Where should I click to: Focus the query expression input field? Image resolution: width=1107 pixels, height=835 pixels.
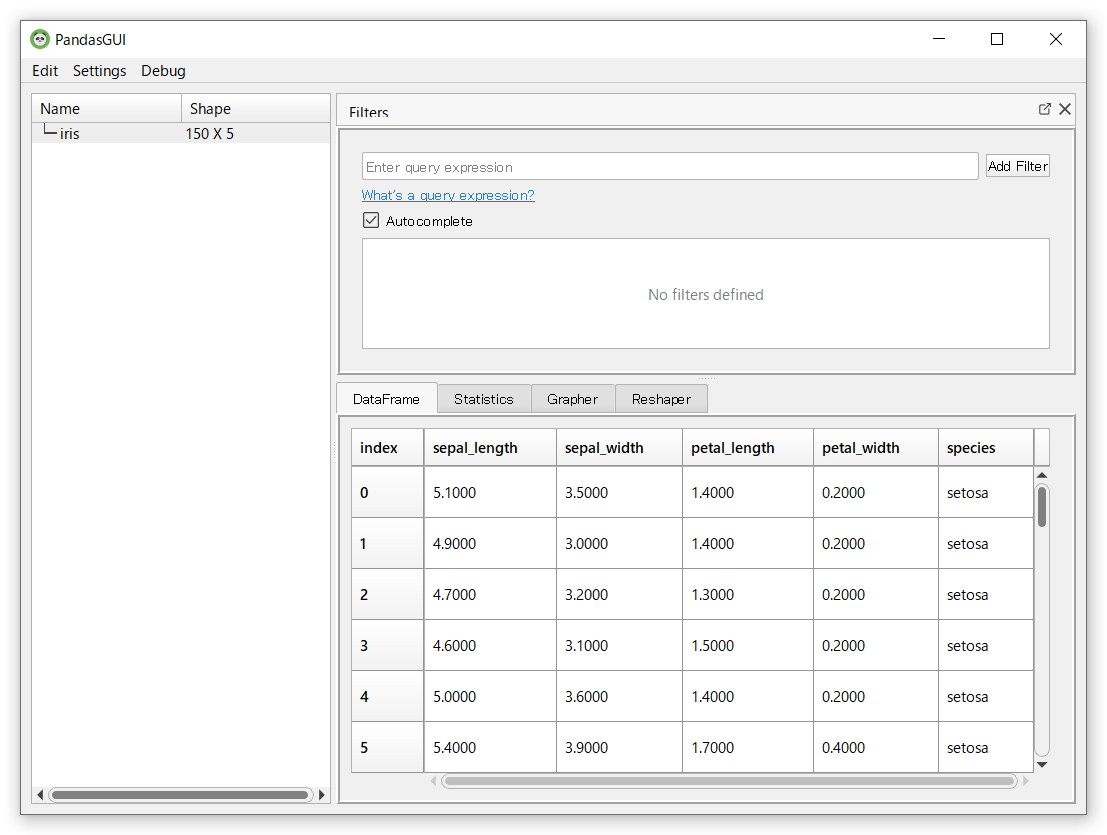pos(669,167)
